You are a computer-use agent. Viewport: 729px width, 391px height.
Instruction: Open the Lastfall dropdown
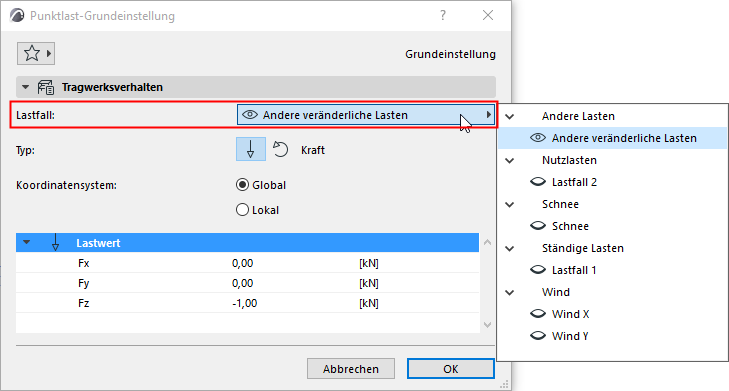(365, 115)
